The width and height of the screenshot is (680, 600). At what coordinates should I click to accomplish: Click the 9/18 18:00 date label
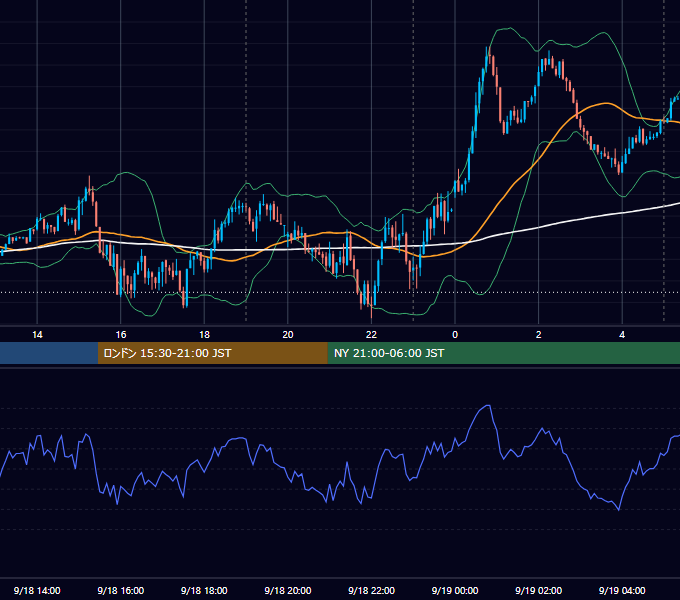[x=204, y=590]
